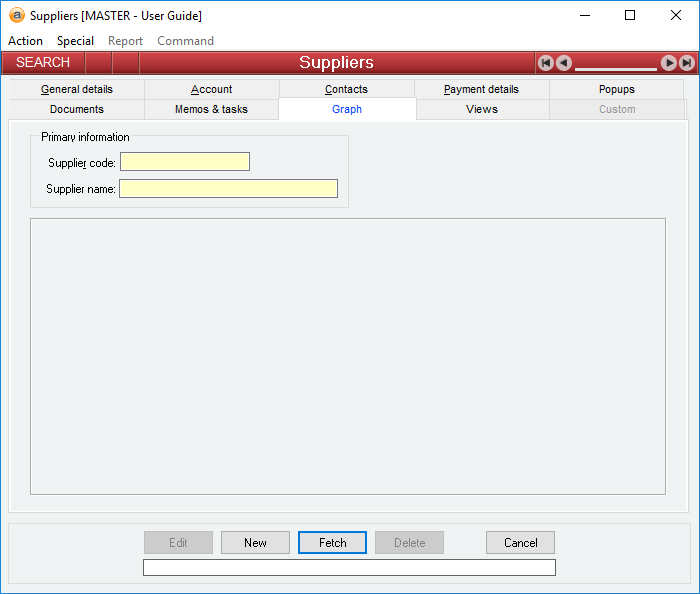This screenshot has width=700, height=594.
Task: Click the Suppliers app icon in title bar
Action: point(16,15)
